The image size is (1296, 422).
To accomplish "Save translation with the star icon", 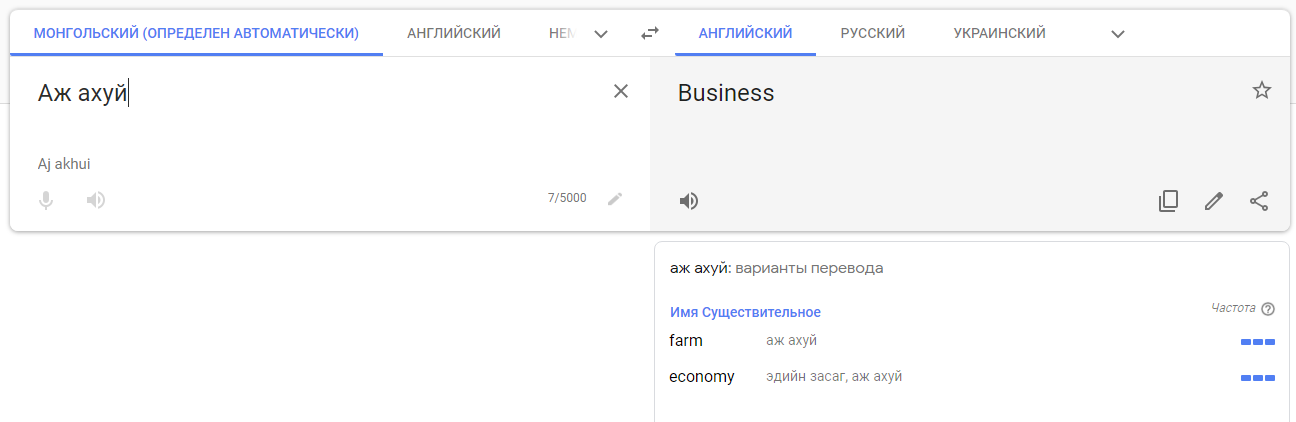I will tap(1262, 91).
